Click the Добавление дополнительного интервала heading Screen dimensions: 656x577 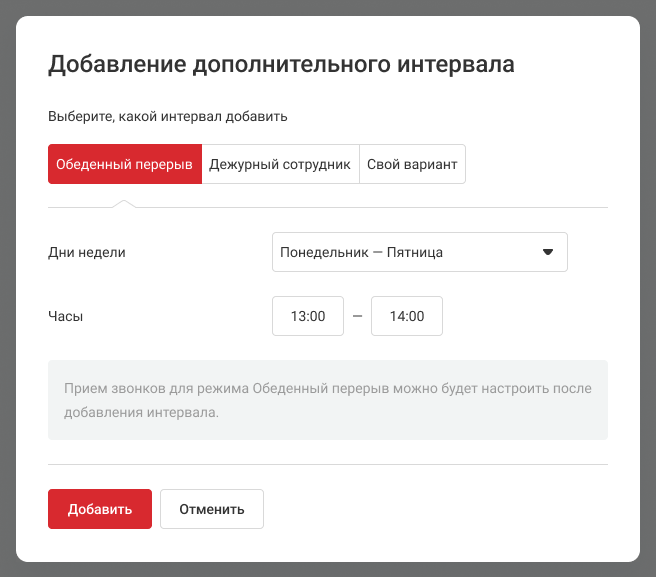281,66
